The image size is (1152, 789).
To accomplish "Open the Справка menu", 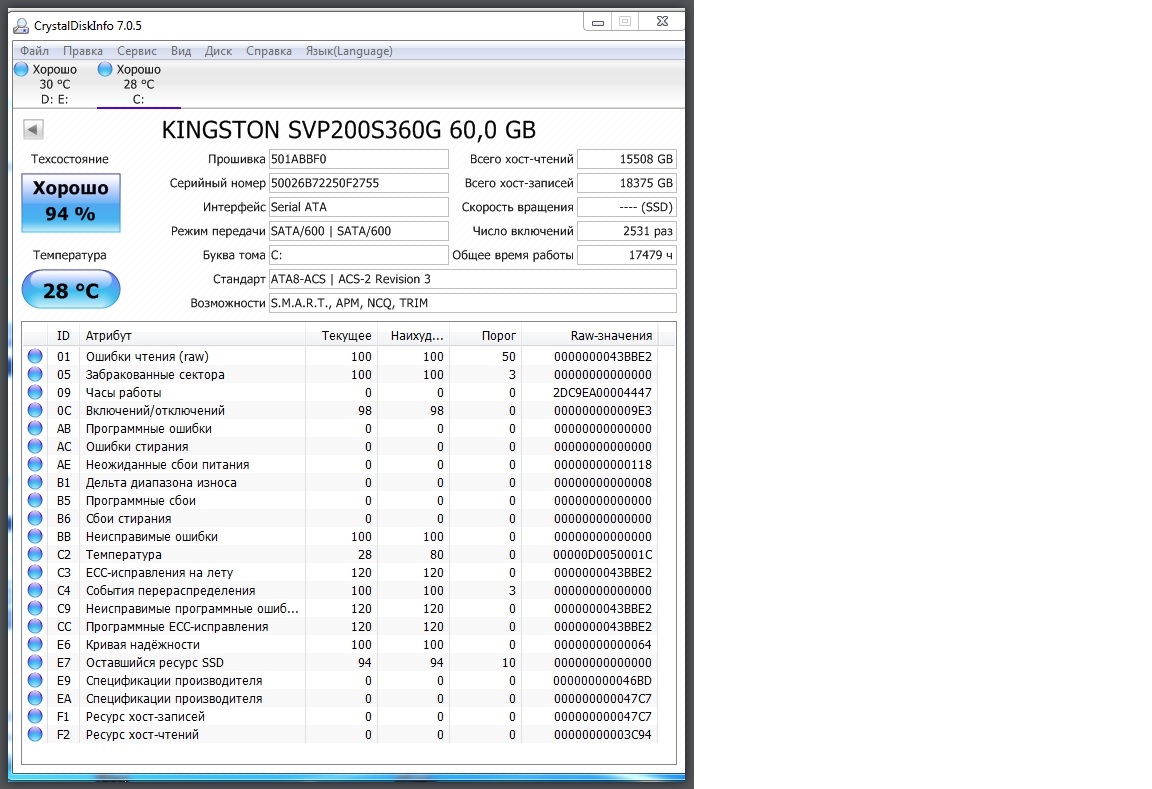I will tap(269, 51).
